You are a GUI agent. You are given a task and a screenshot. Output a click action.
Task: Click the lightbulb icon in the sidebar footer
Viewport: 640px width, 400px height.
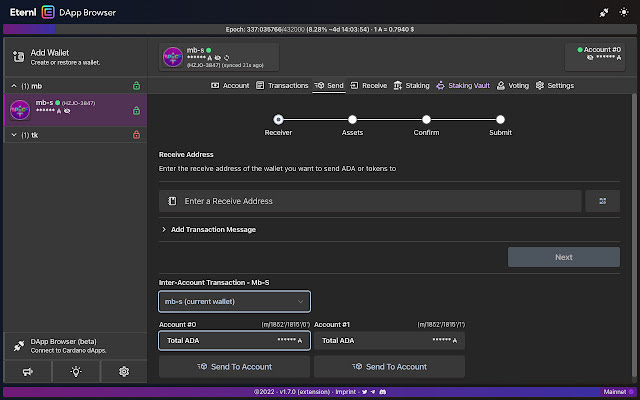click(76, 371)
